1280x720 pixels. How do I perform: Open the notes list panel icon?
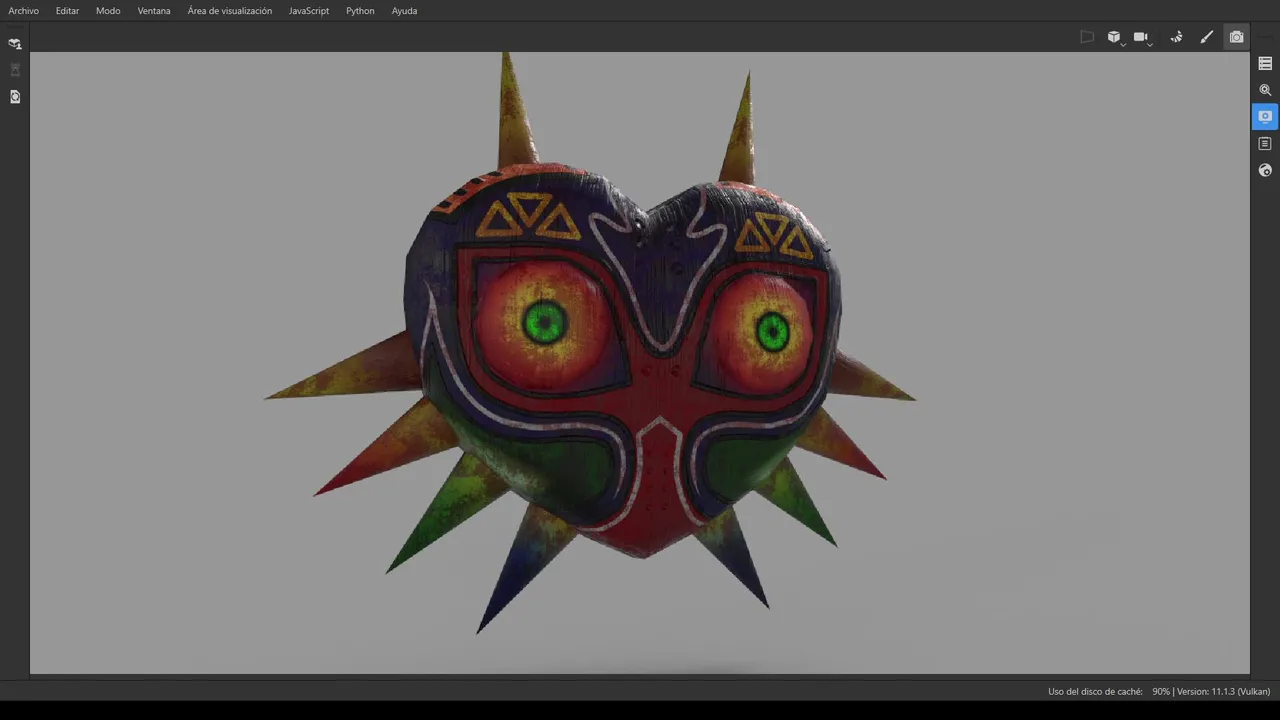1265,144
